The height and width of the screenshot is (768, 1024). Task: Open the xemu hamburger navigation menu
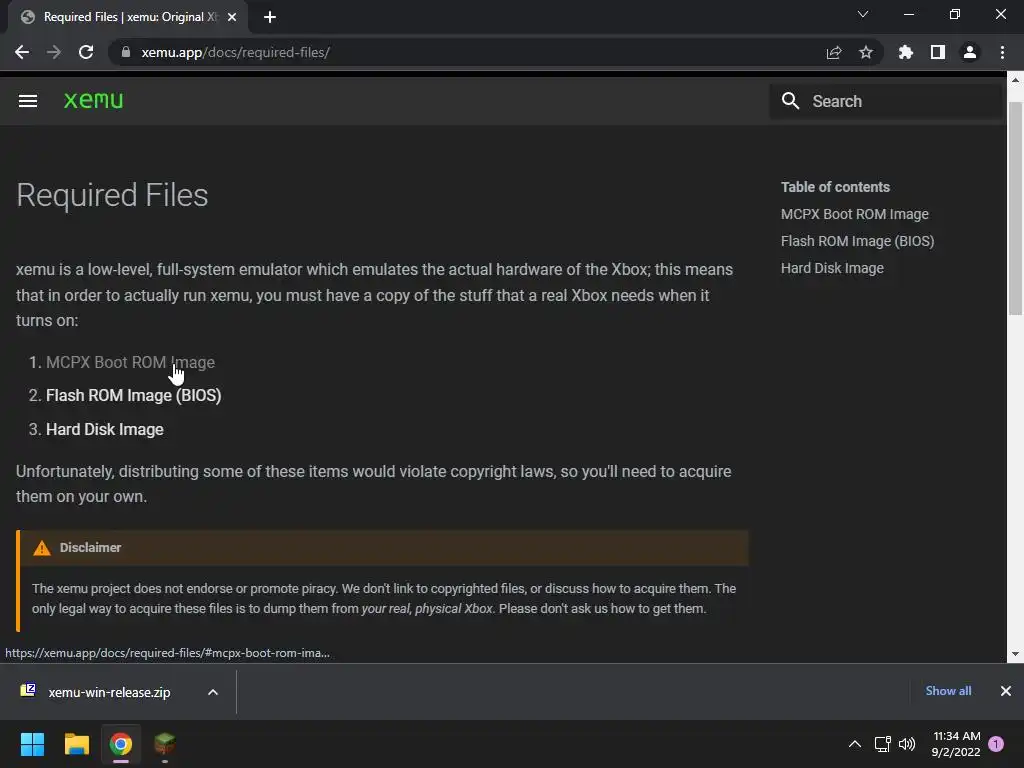(27, 101)
